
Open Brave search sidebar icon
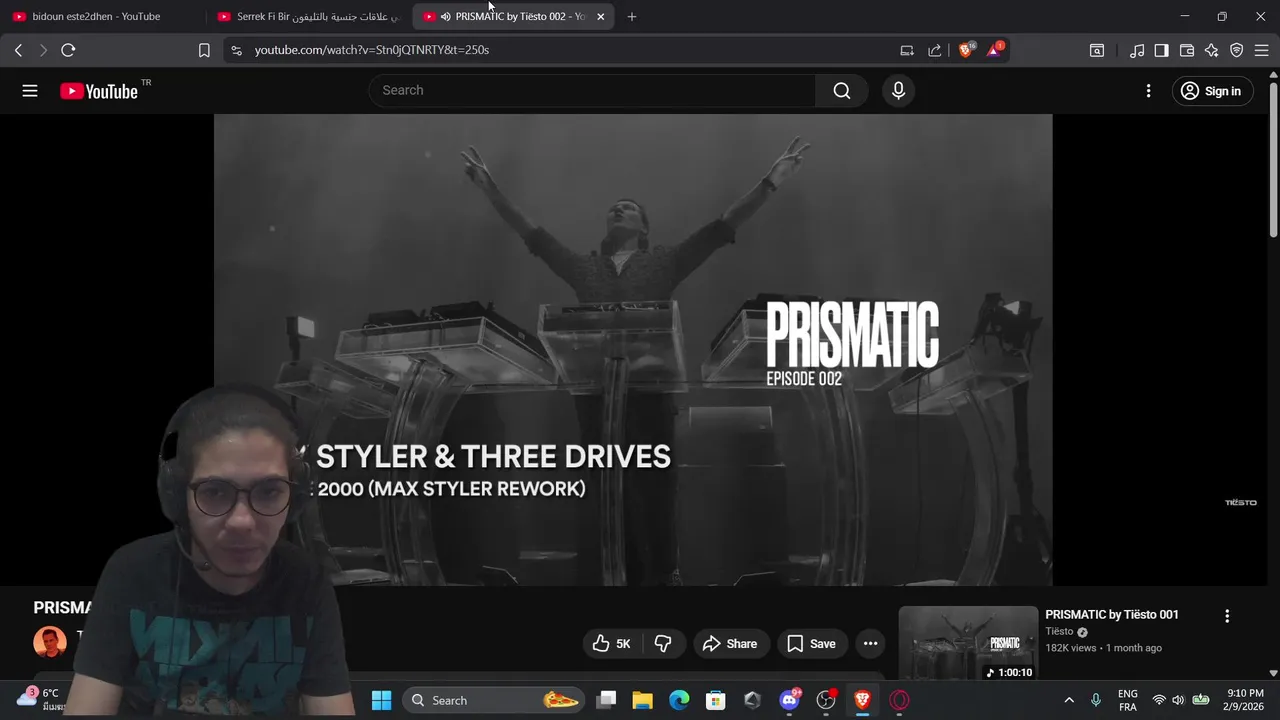[x=1097, y=50]
